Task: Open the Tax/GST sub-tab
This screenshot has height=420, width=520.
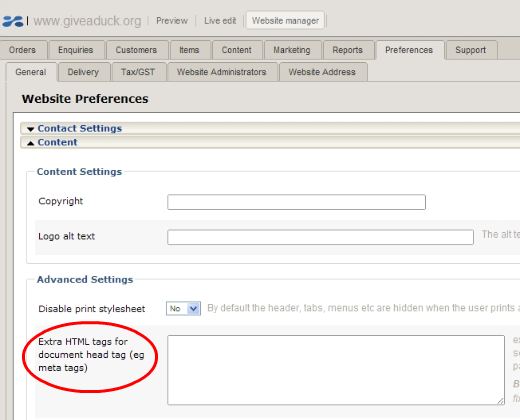Action: click(138, 72)
